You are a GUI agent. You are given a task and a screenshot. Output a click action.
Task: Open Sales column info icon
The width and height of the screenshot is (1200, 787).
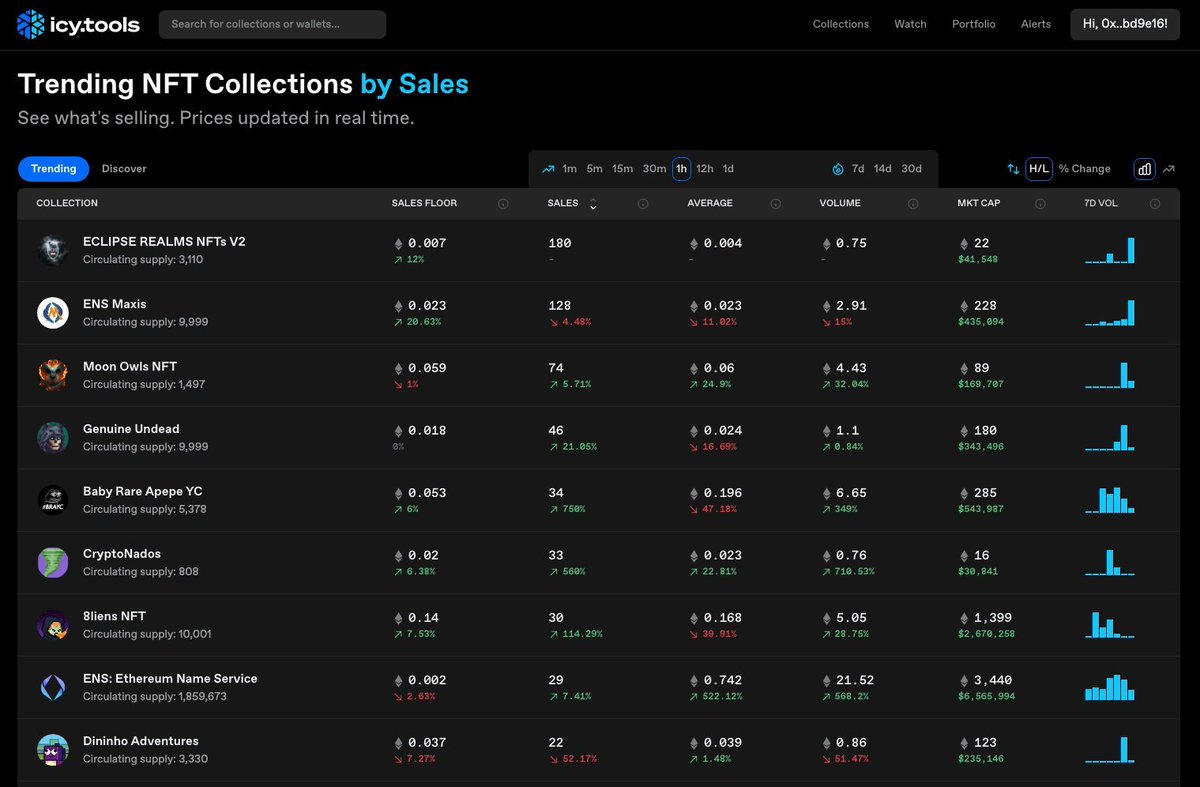pos(643,204)
